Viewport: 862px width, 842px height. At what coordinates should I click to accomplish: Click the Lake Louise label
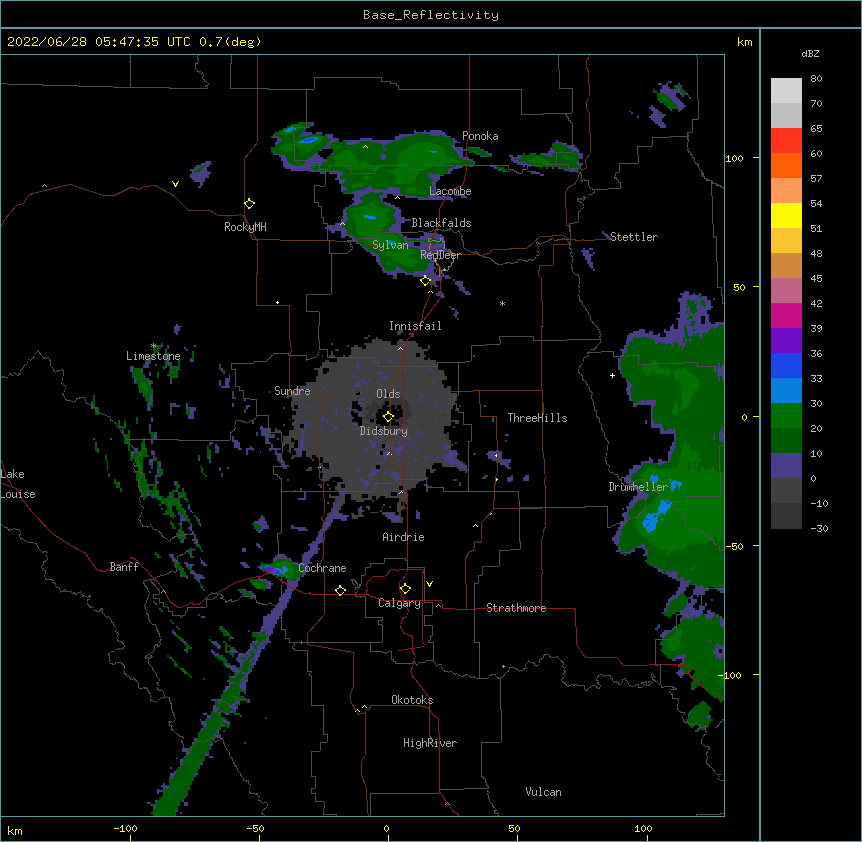click(x=18, y=484)
